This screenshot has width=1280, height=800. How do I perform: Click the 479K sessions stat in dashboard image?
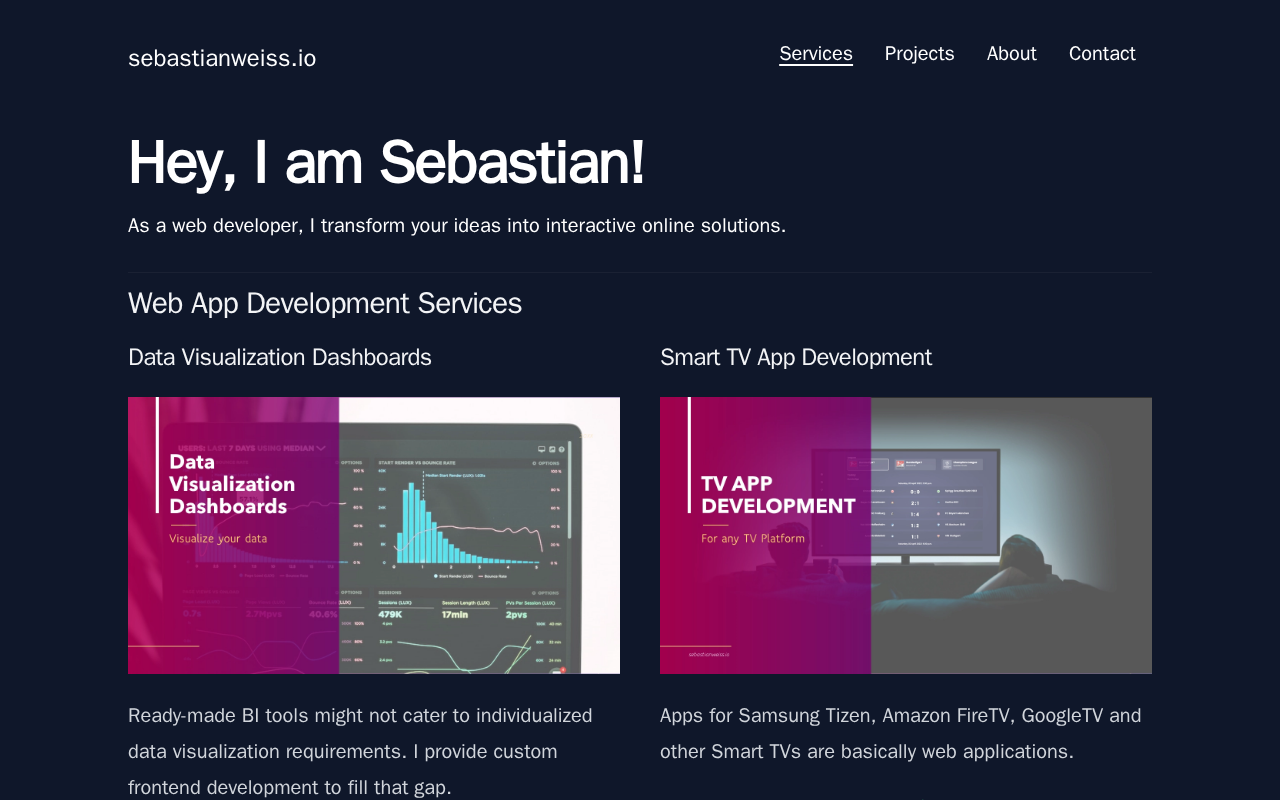390,614
